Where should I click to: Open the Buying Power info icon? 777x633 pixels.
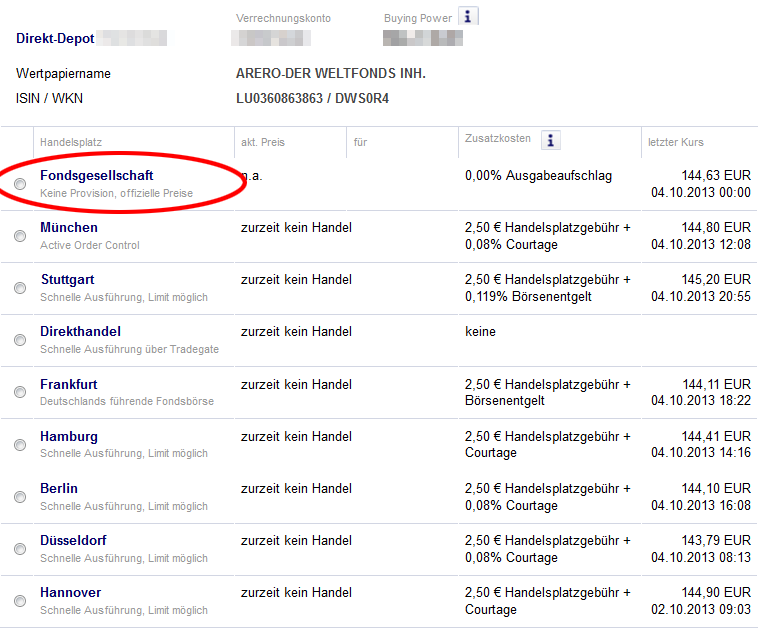(x=468, y=16)
